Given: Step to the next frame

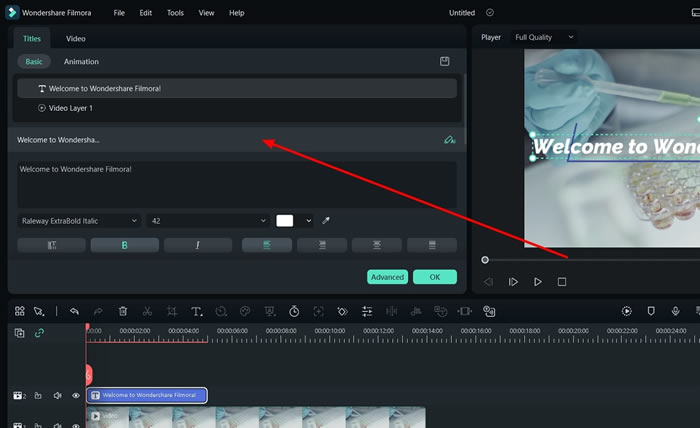Looking at the screenshot, I should pyautogui.click(x=513, y=282).
